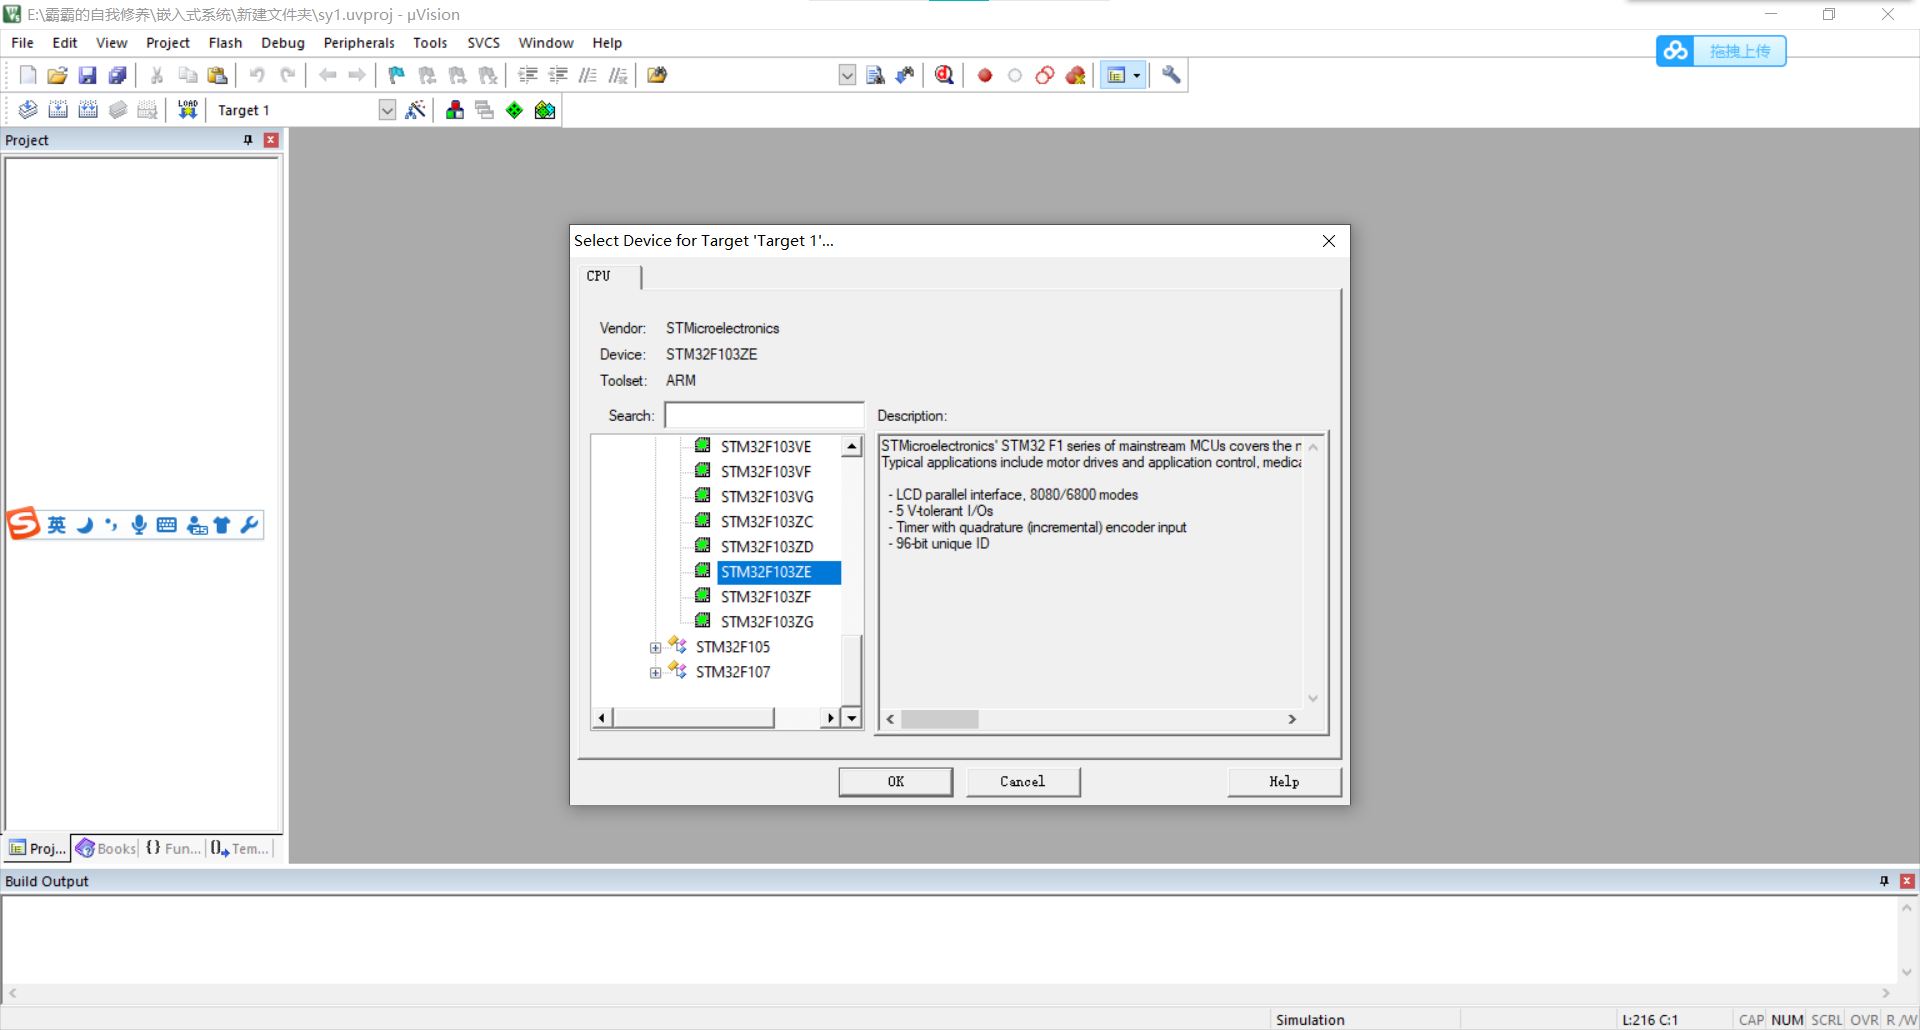
Task: Click the Baidu cloud upload widget
Action: (x=1721, y=51)
